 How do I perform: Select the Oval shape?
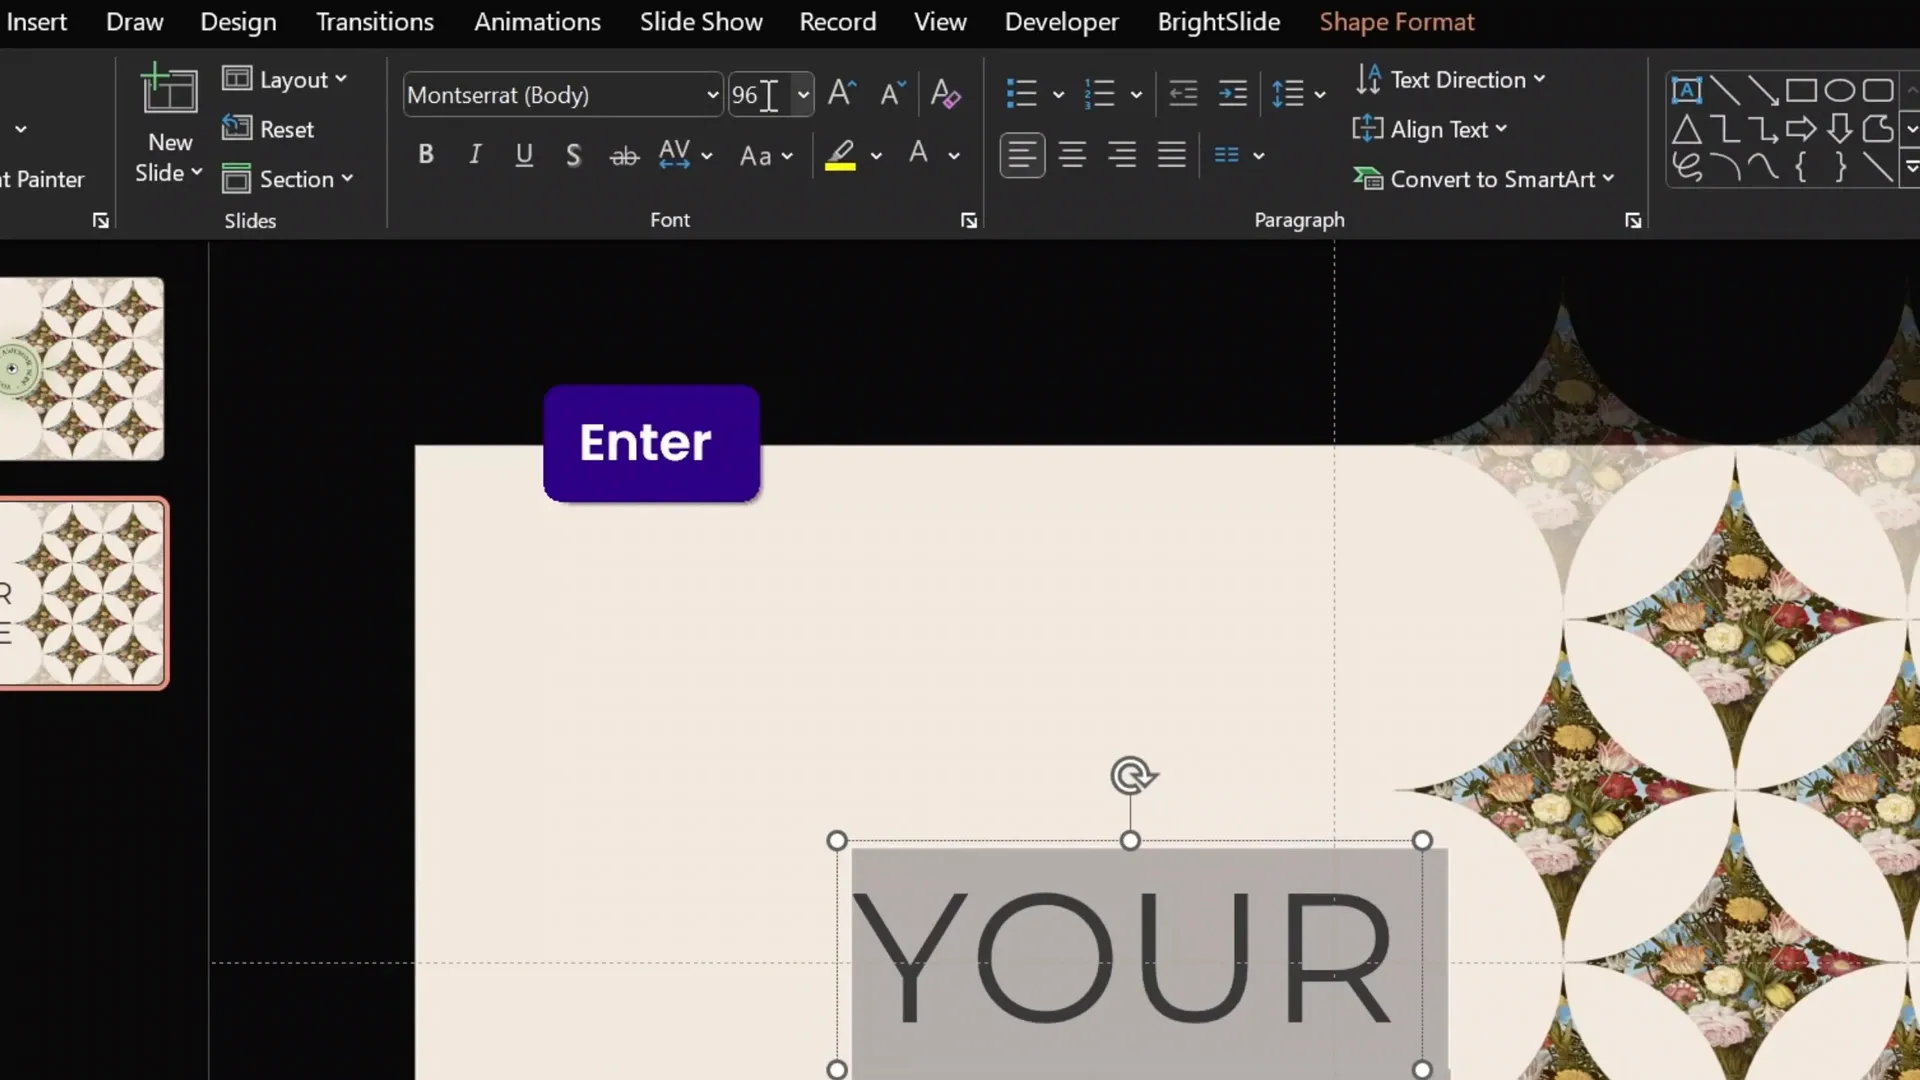tap(1839, 90)
